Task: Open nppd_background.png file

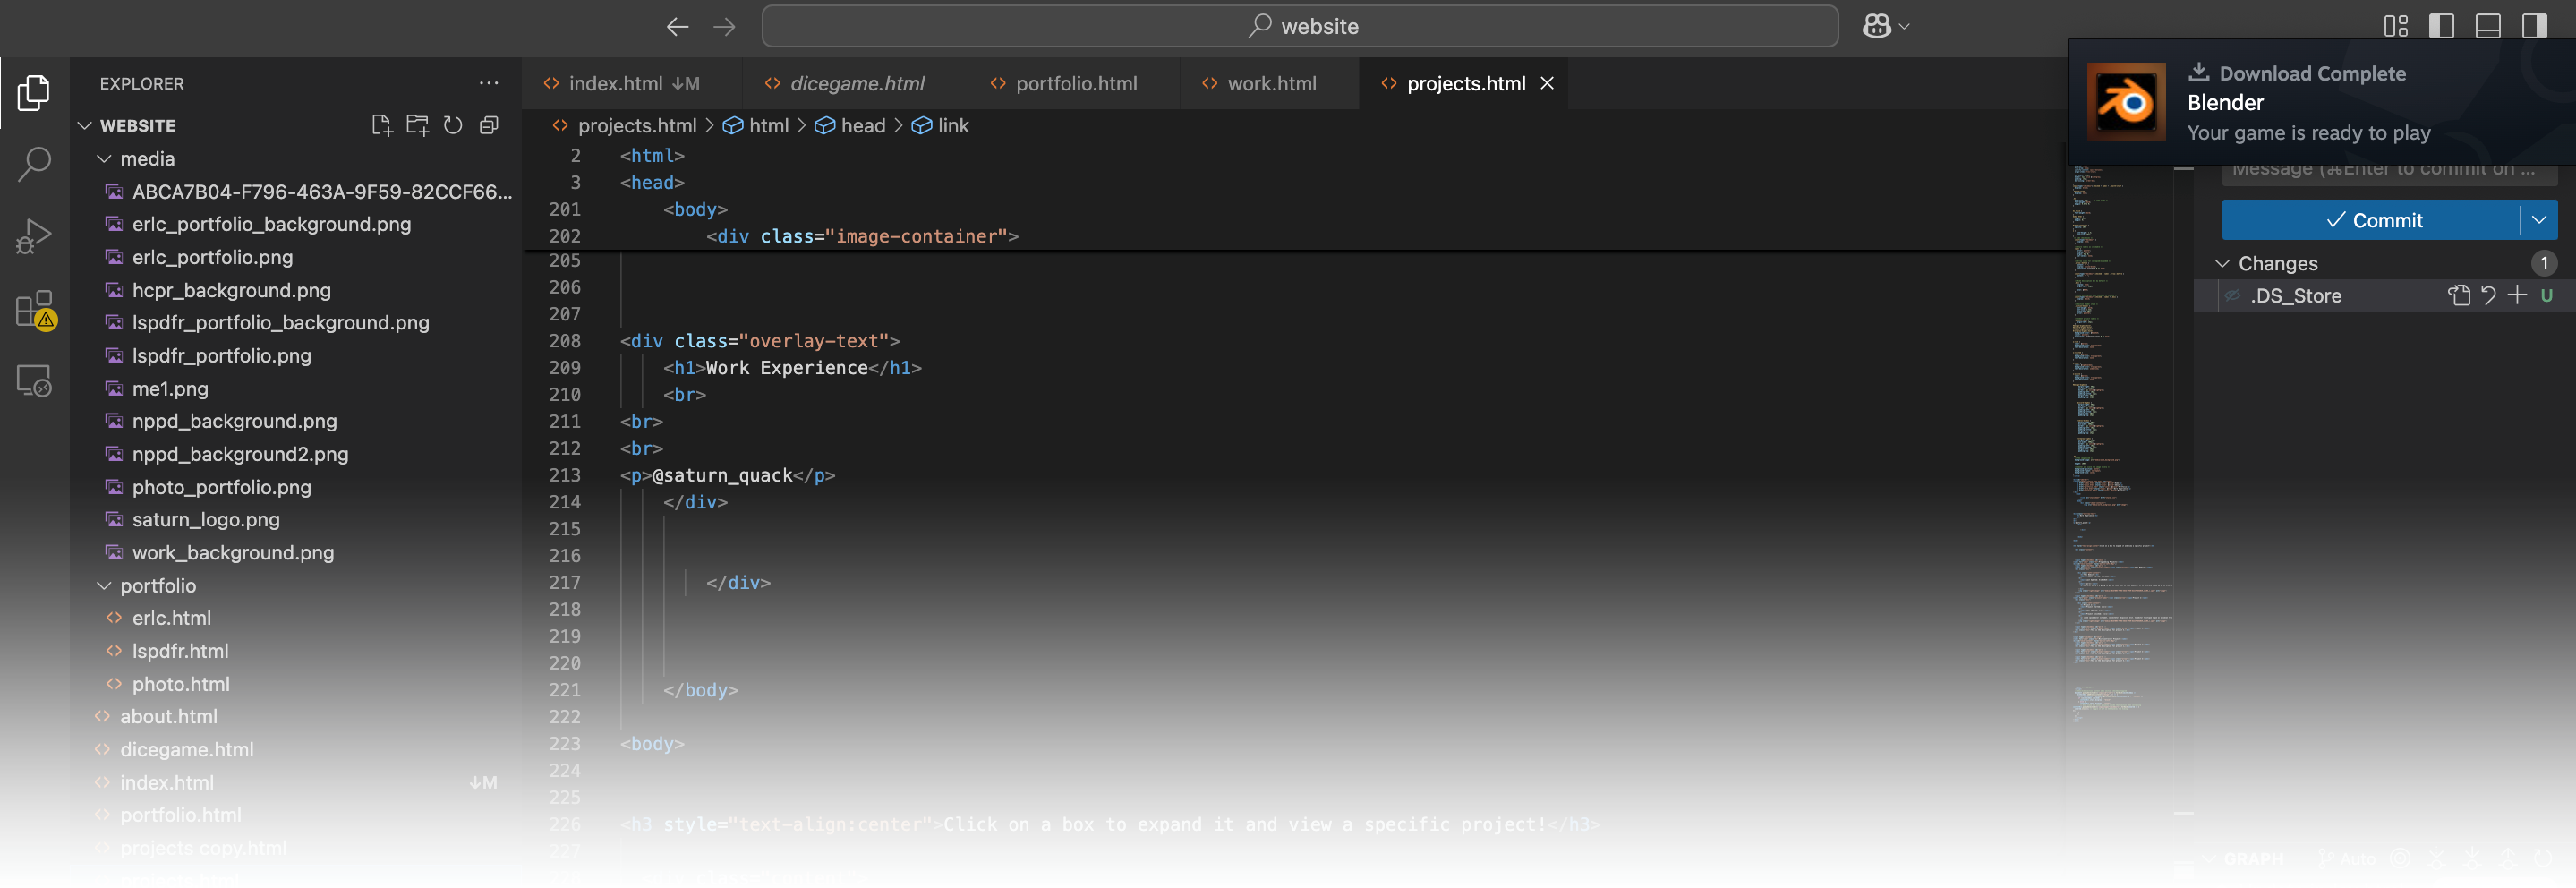Action: click(x=234, y=421)
